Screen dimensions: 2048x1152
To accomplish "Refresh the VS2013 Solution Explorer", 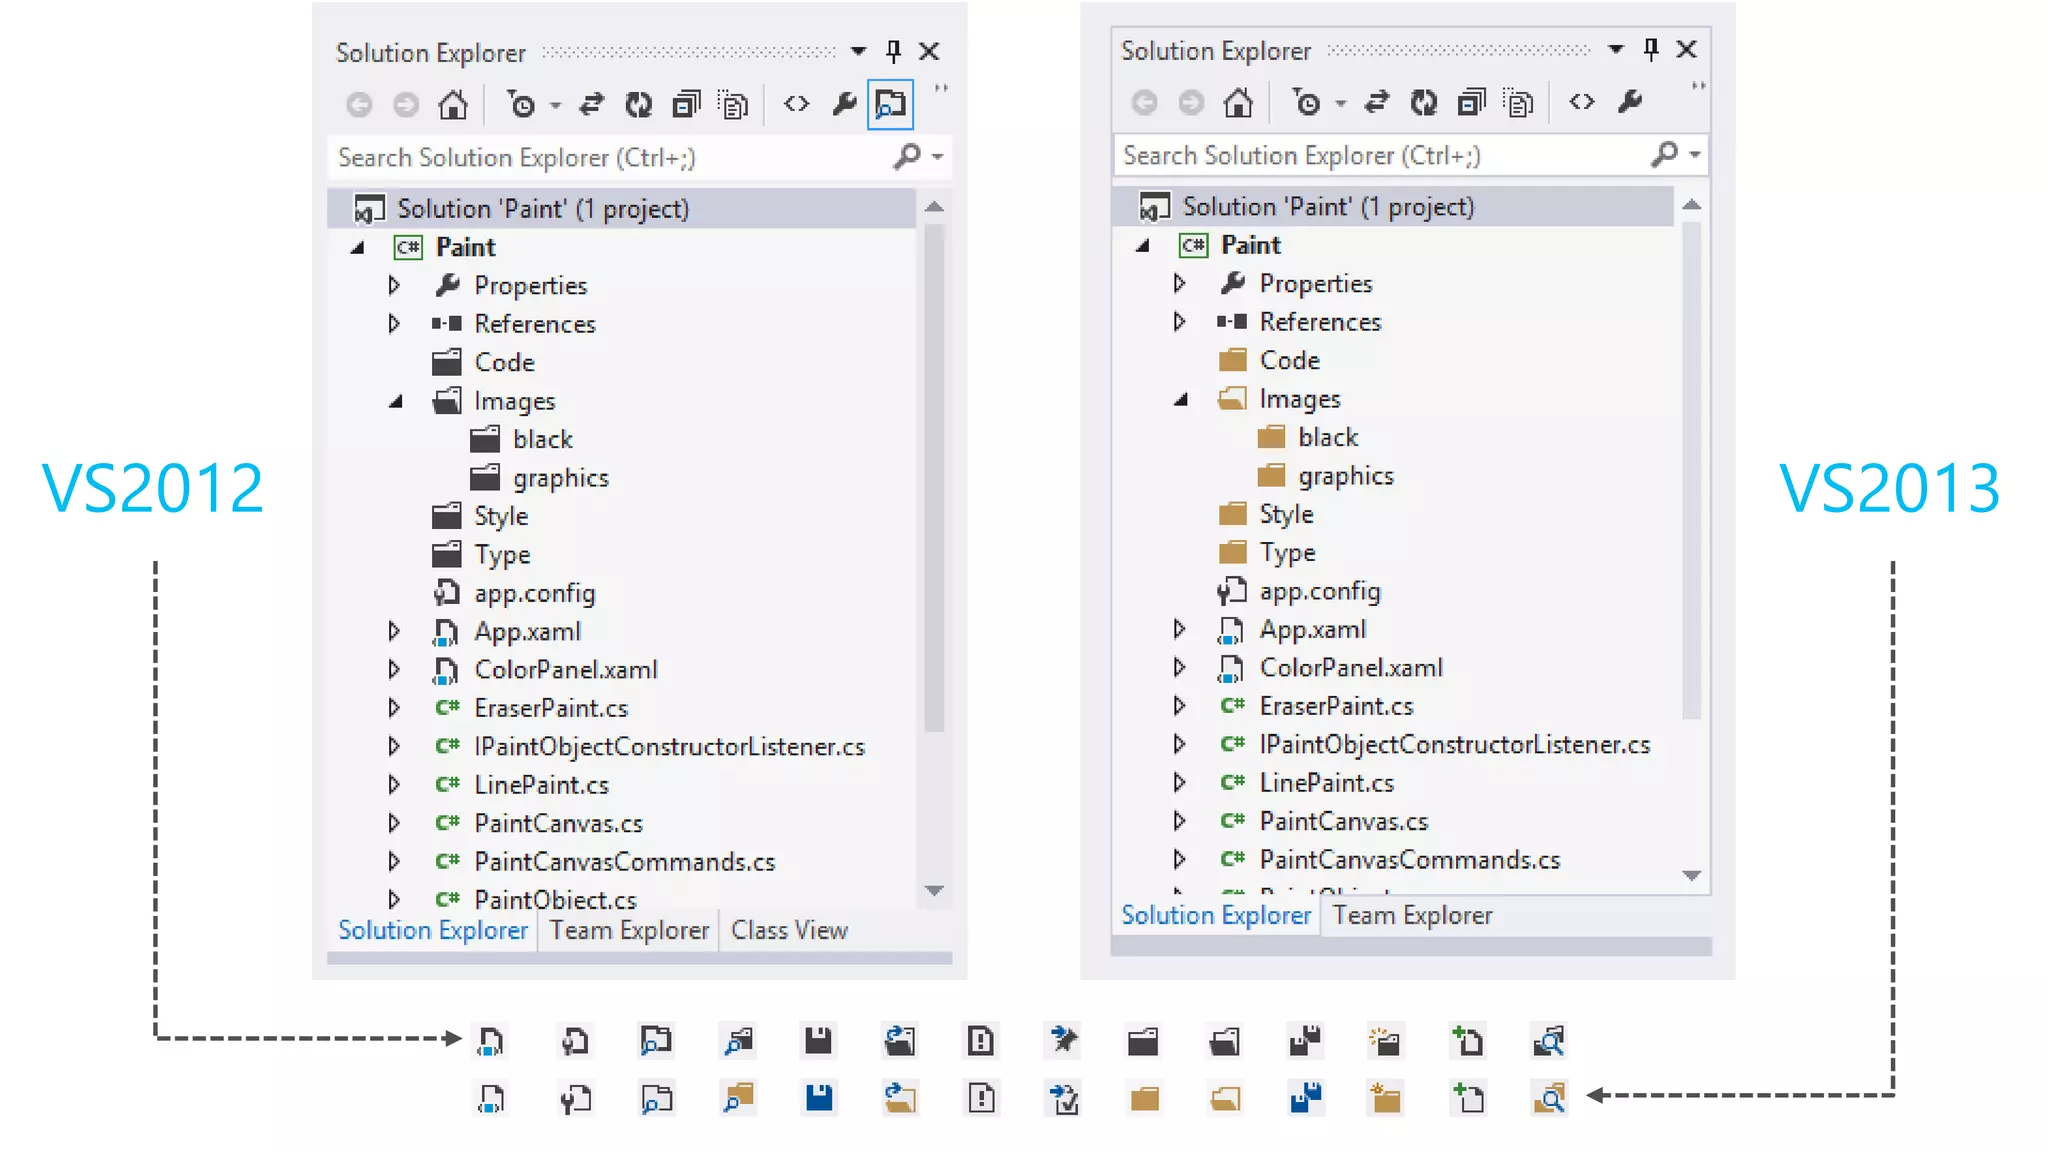I will (x=1423, y=102).
